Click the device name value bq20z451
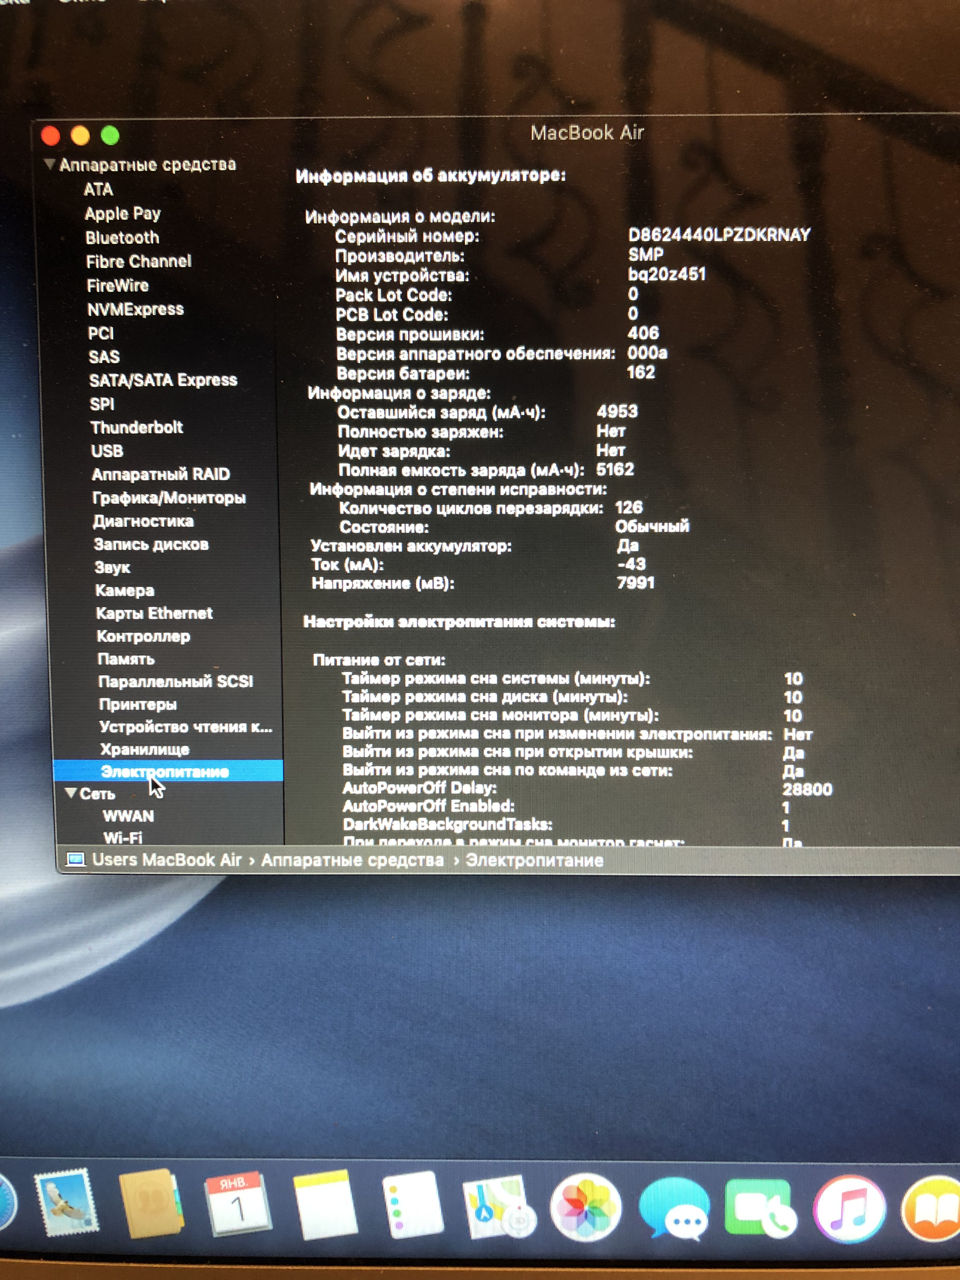 pyautogui.click(x=667, y=273)
